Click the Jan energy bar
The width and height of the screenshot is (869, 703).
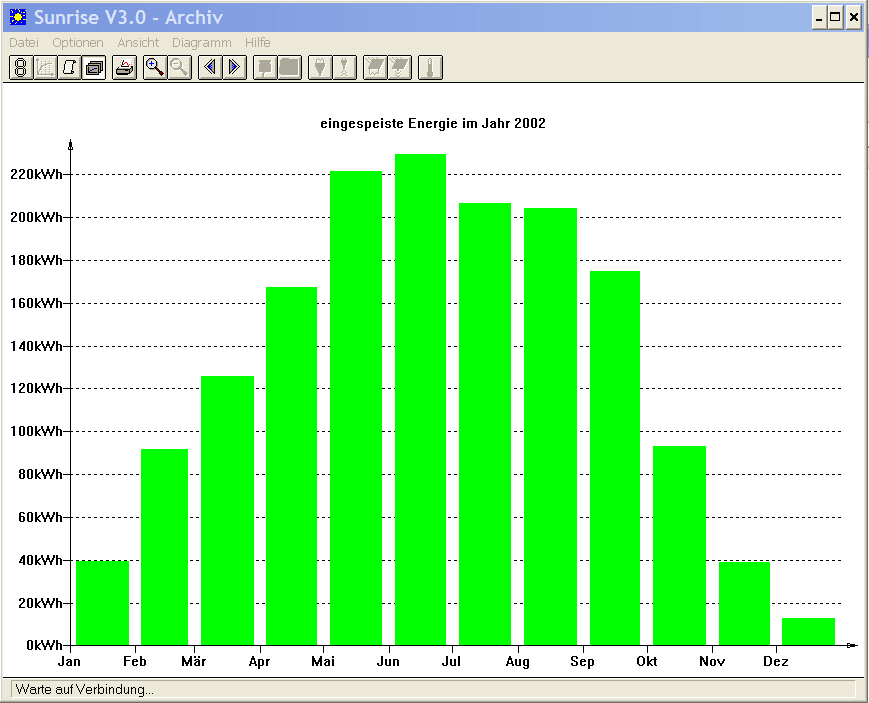103,603
